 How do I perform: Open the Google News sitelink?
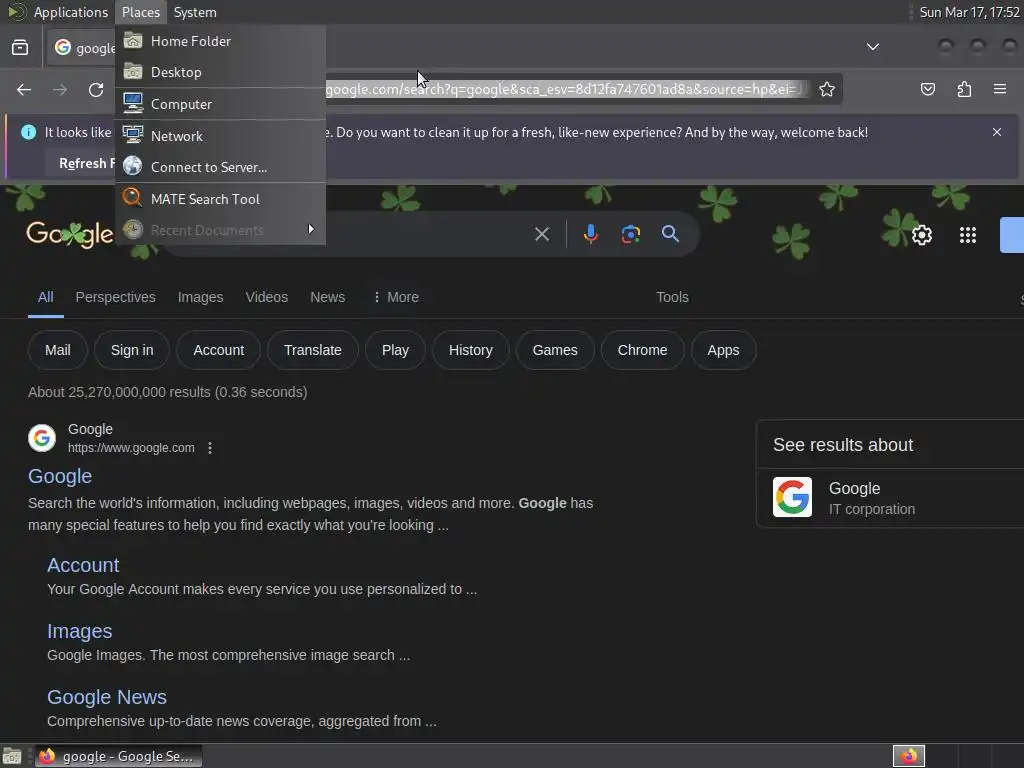[107, 697]
